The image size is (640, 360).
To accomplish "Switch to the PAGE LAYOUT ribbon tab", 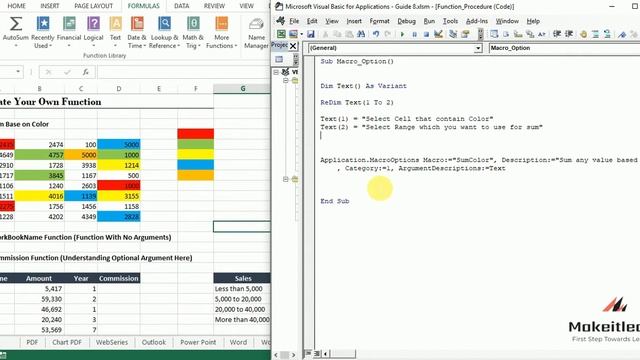I will coord(93,6).
